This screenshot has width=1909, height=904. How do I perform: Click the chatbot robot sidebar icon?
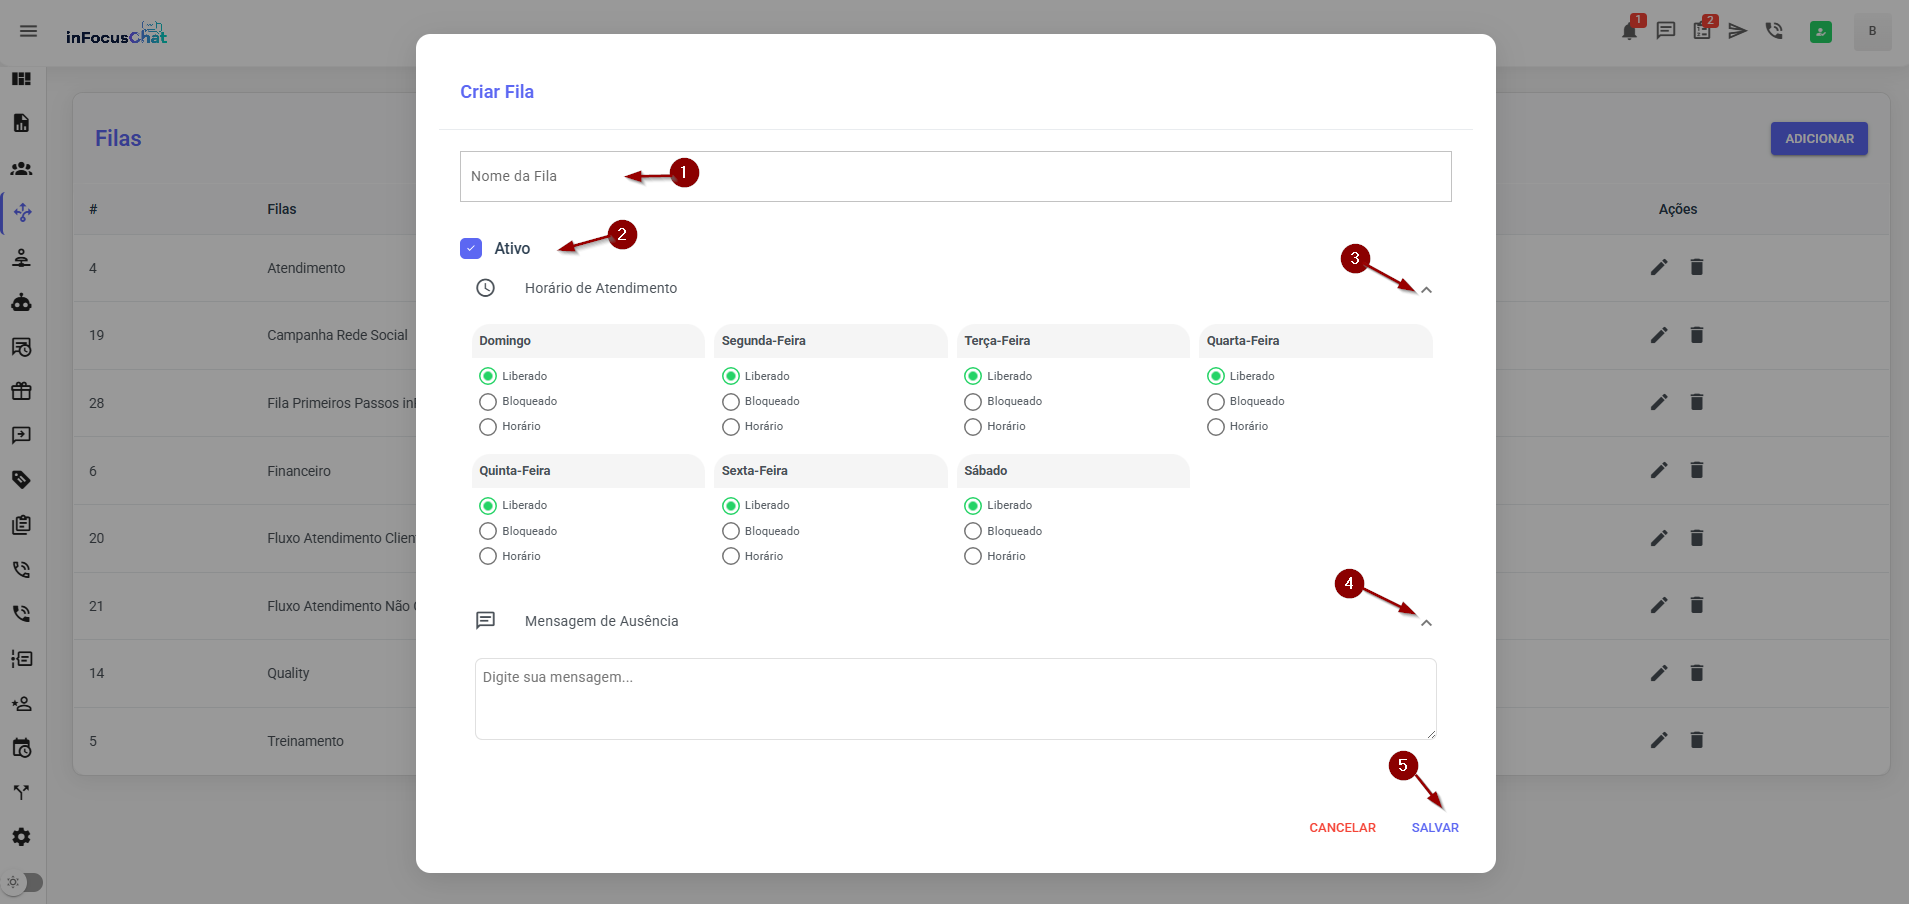pos(22,302)
